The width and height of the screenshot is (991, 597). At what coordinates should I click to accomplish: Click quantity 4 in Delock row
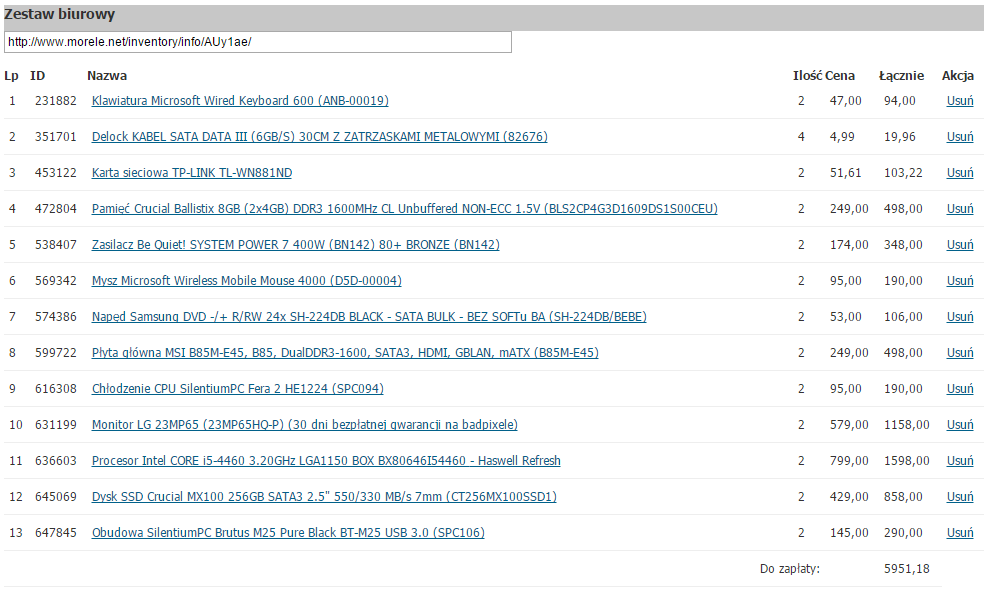click(801, 136)
